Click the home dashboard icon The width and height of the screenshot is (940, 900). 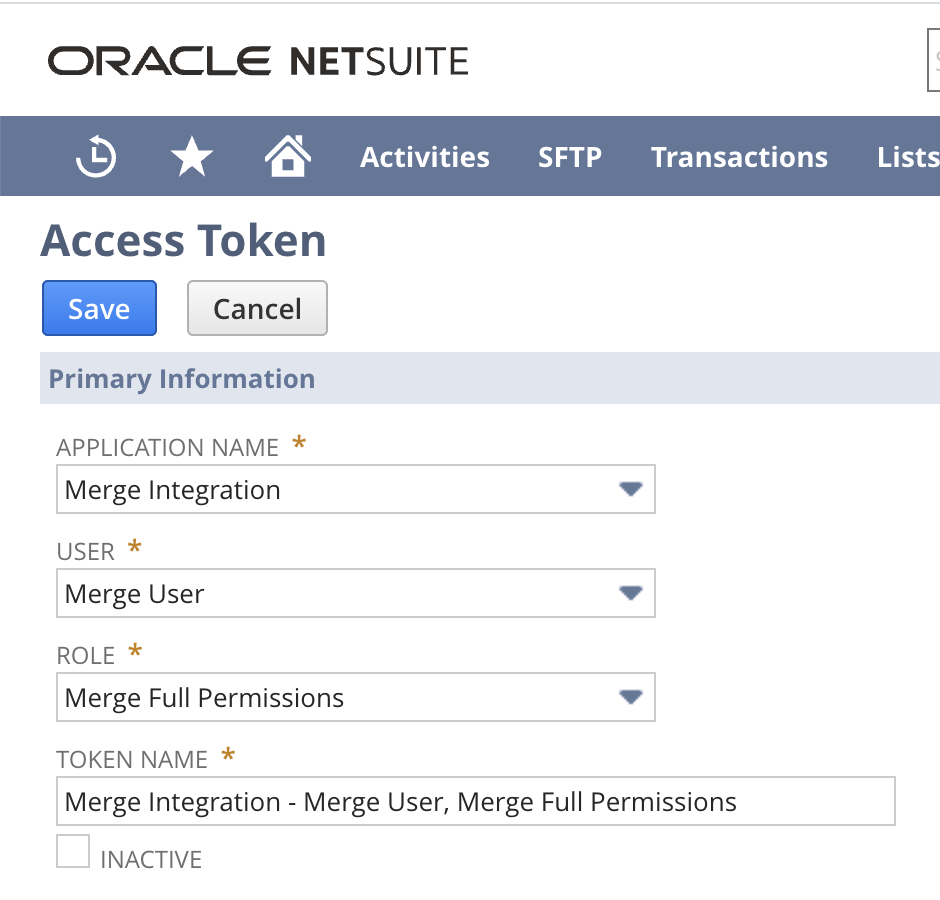[x=288, y=156]
